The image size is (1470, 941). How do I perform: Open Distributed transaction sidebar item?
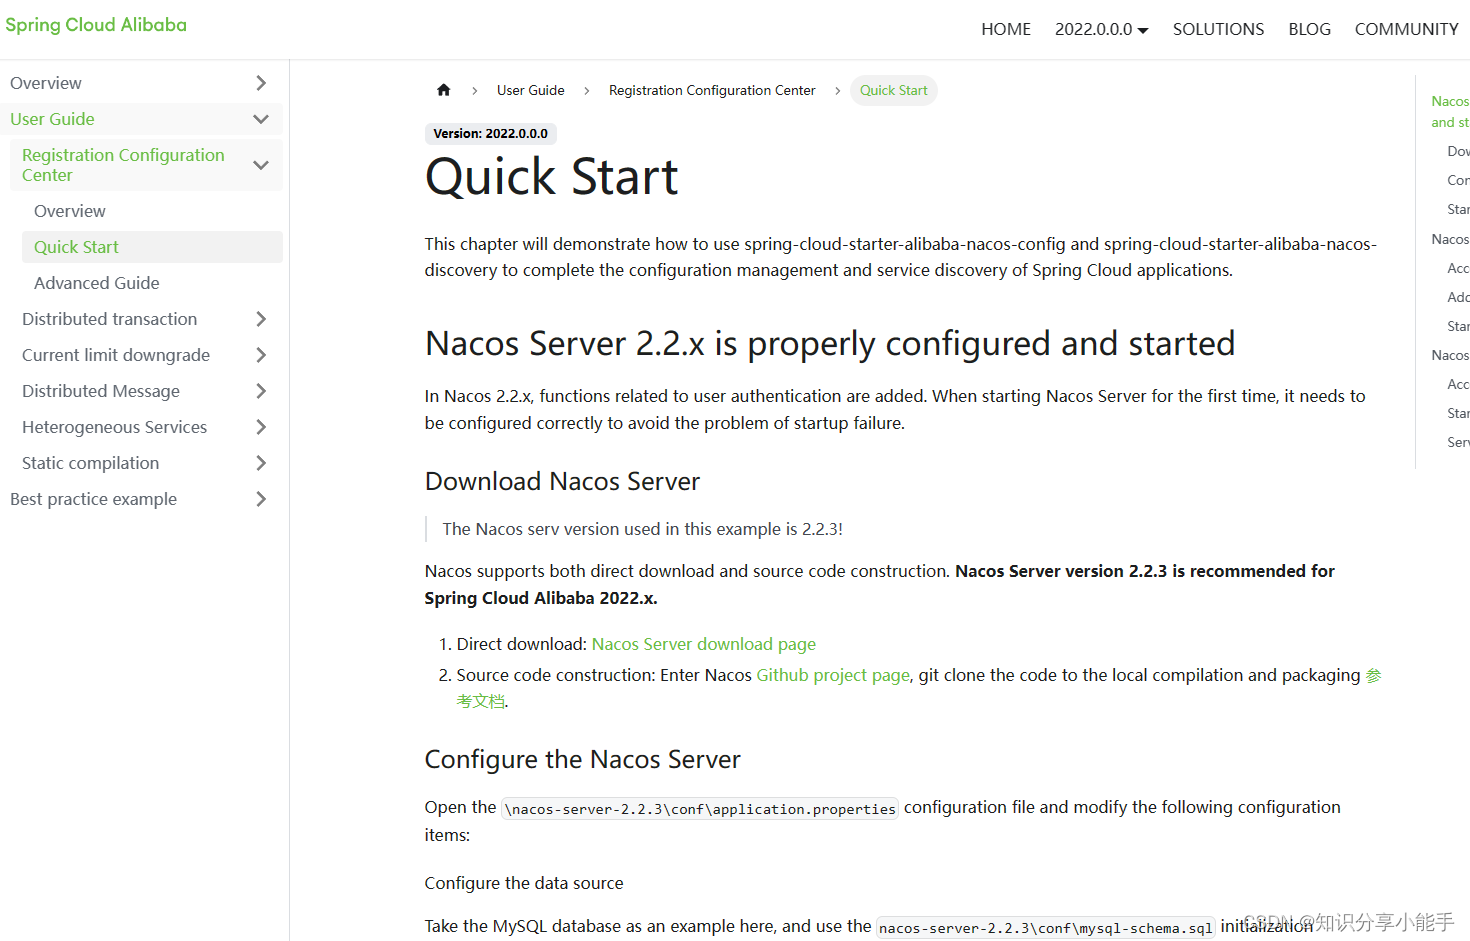pos(110,319)
